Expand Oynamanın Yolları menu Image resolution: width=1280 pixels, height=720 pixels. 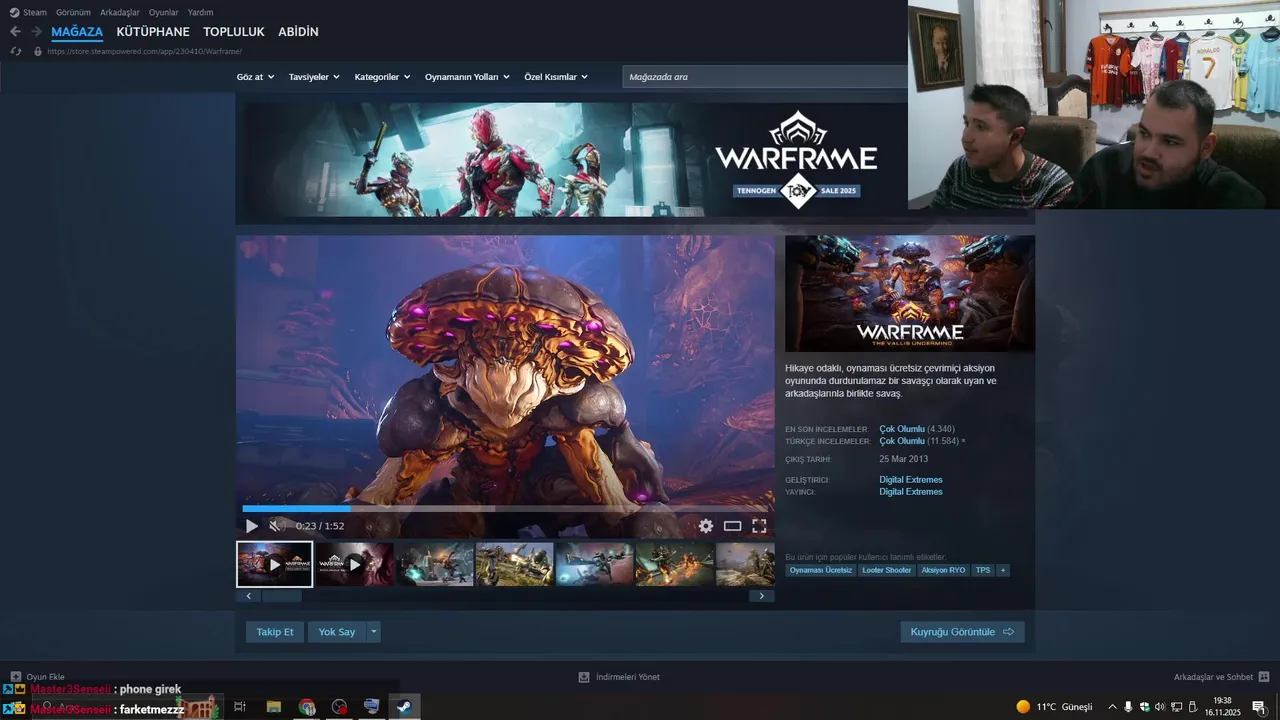[467, 77]
